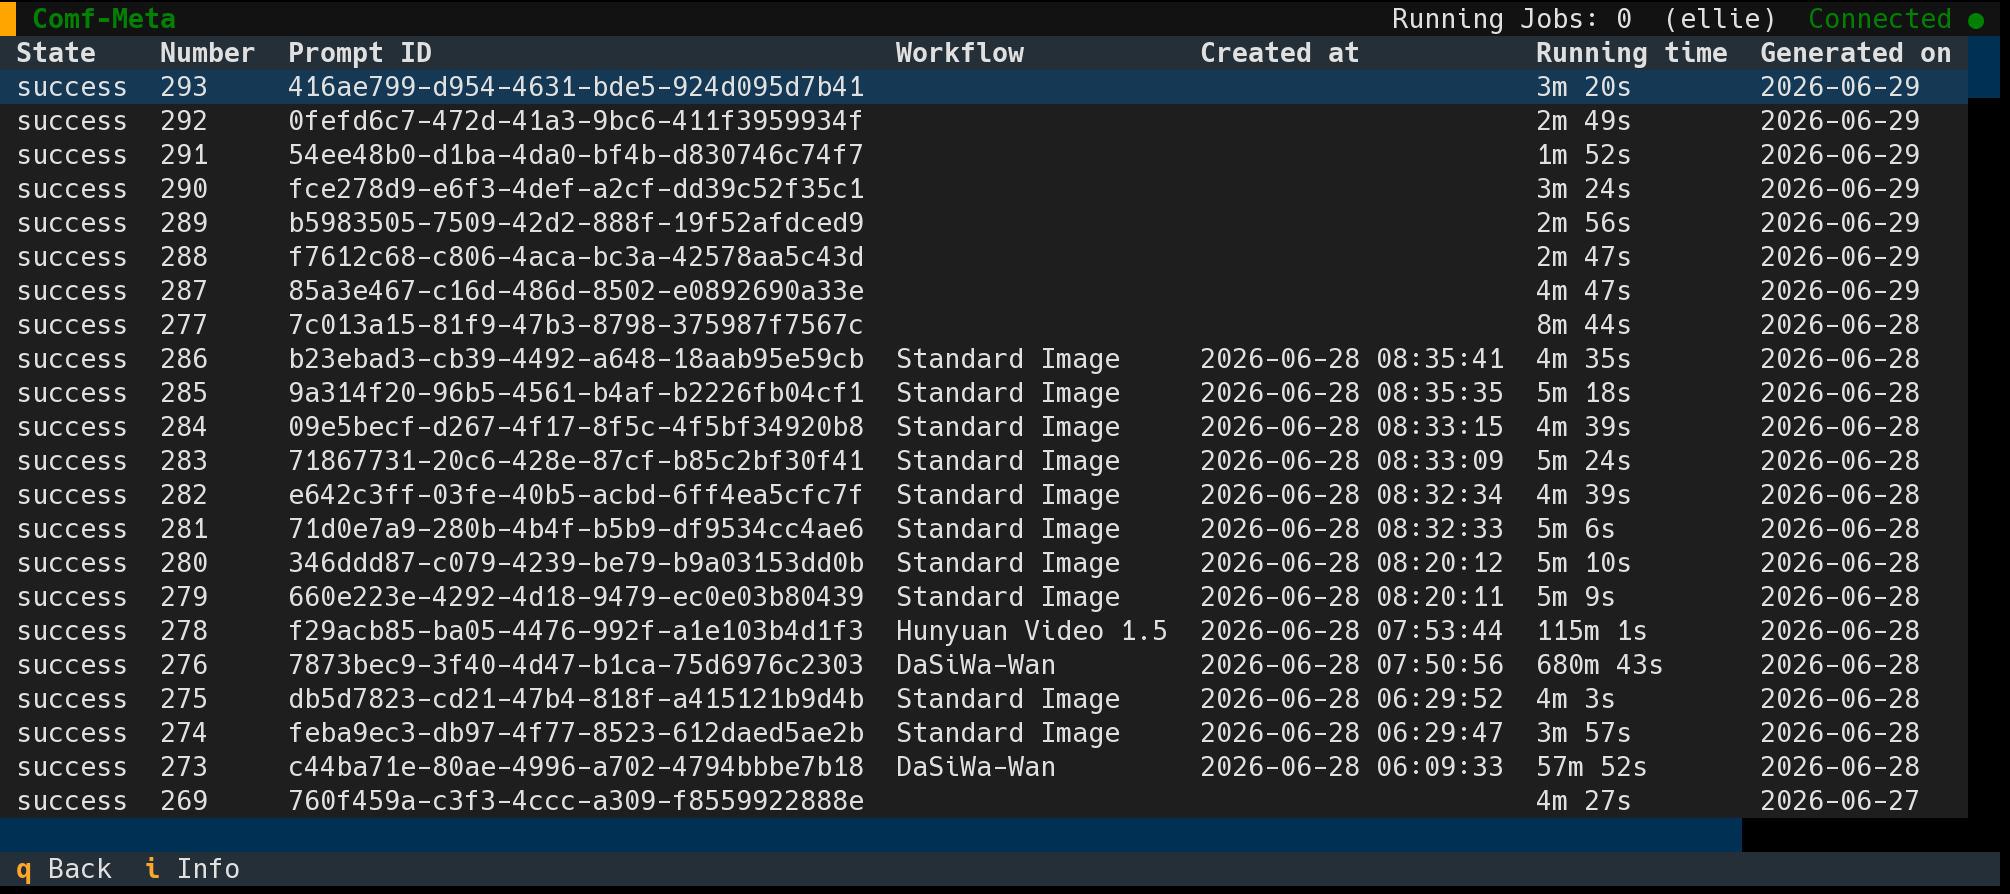Select job number 274
The image size is (2010, 894).
tap(184, 733)
